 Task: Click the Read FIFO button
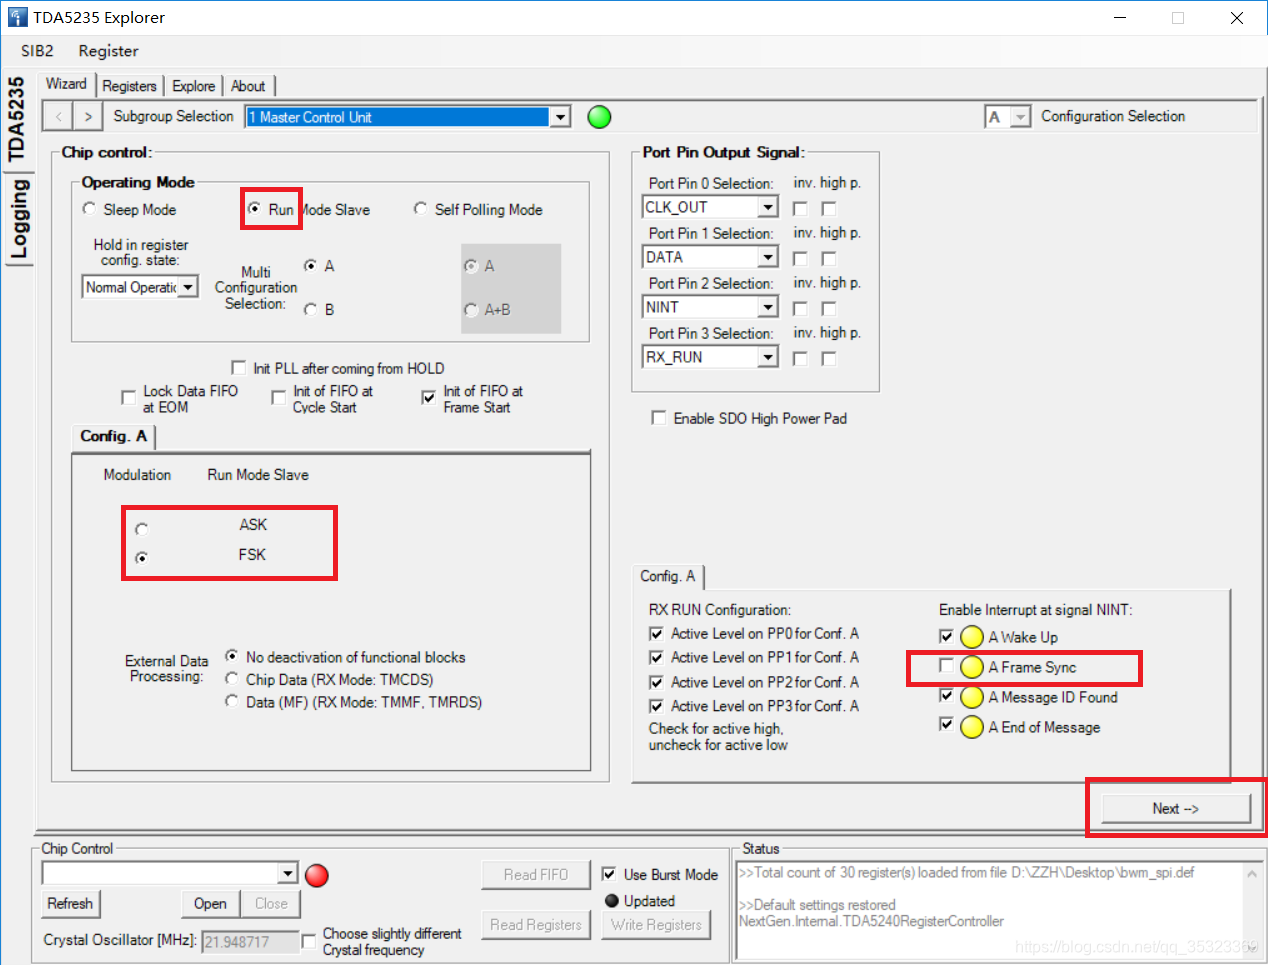536,874
